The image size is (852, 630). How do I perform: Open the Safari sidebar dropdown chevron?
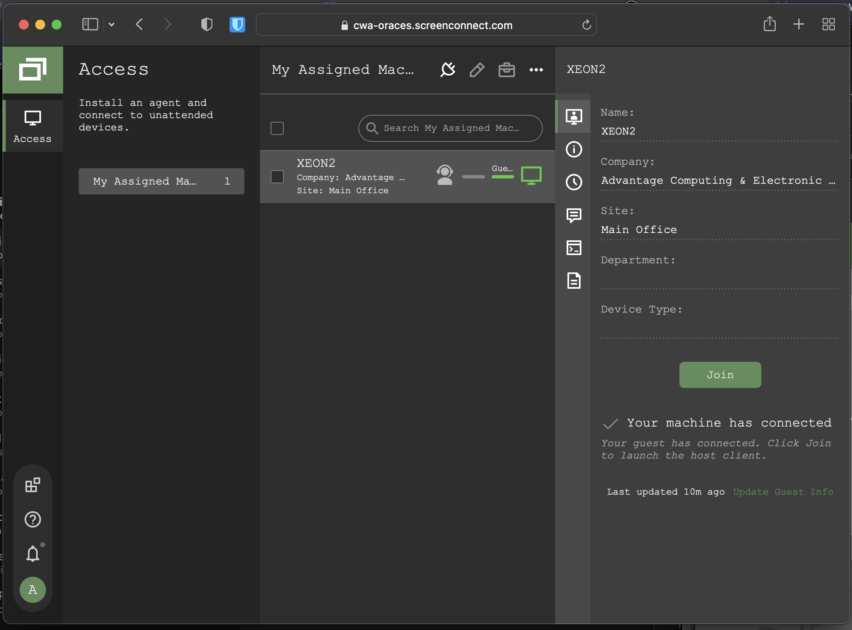pyautogui.click(x=111, y=24)
